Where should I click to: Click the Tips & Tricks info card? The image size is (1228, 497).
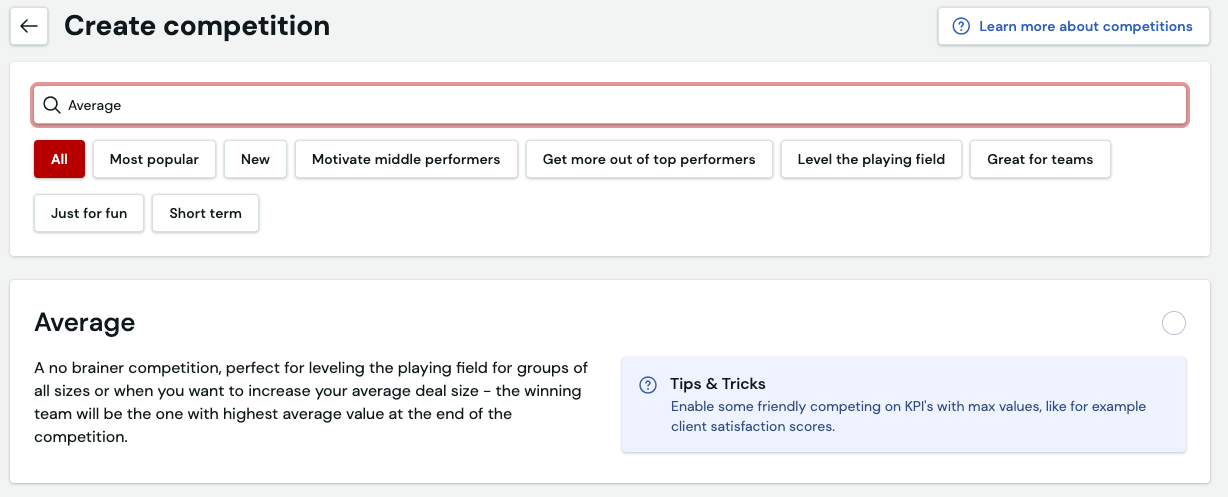click(x=904, y=404)
